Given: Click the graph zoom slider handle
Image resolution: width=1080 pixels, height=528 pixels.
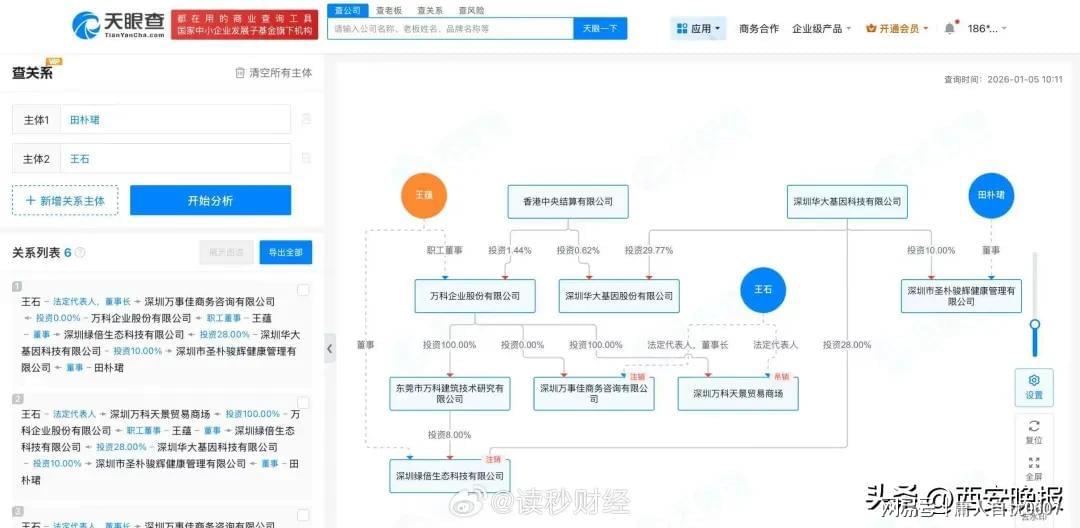Looking at the screenshot, I should 1034,324.
